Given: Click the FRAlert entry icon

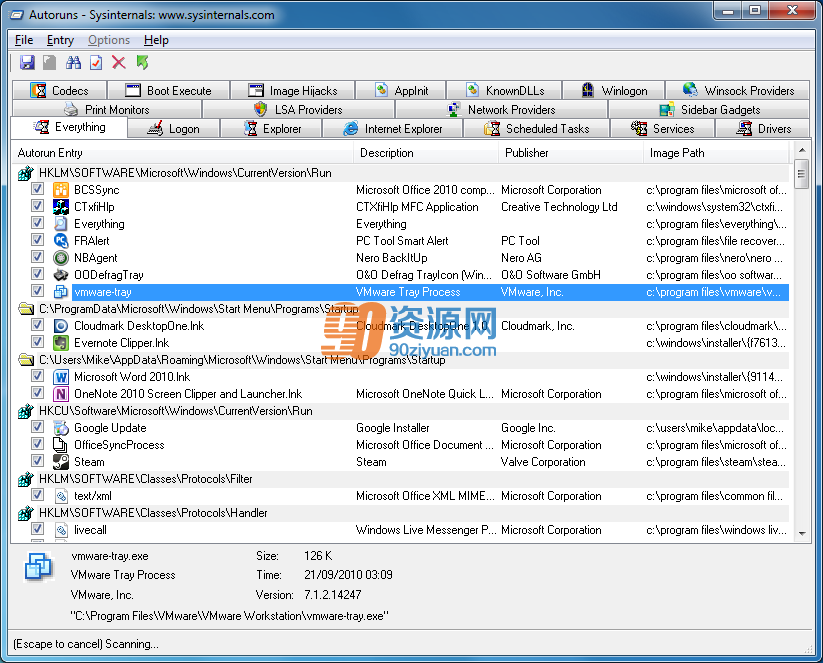Looking at the screenshot, I should click(x=61, y=241).
